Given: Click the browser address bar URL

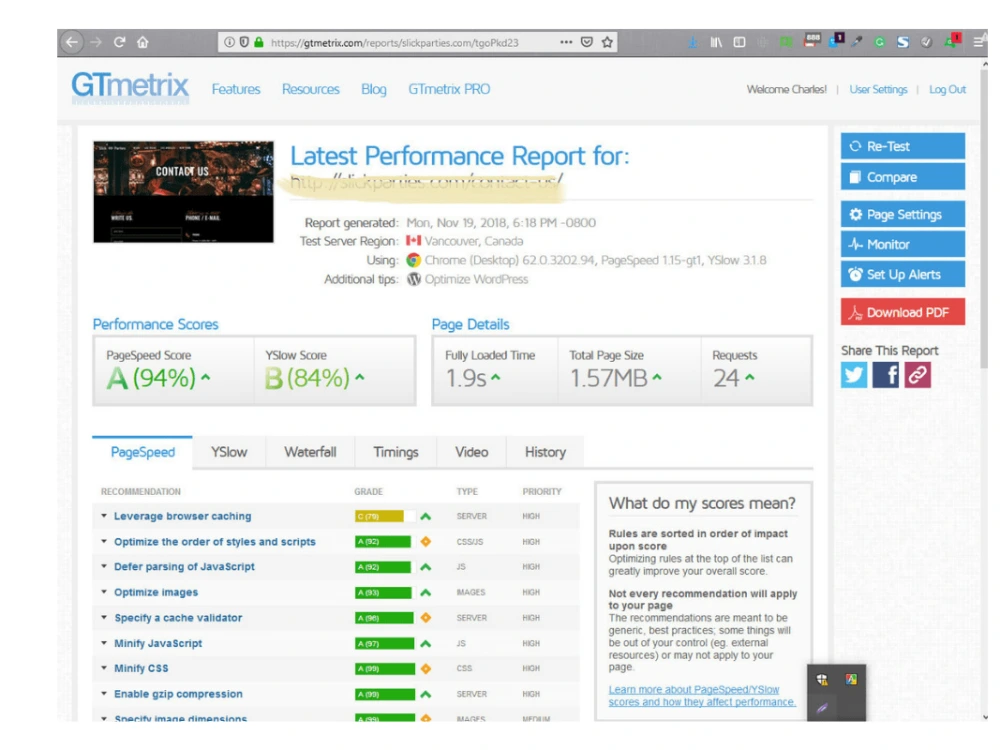Looking at the screenshot, I should [394, 43].
